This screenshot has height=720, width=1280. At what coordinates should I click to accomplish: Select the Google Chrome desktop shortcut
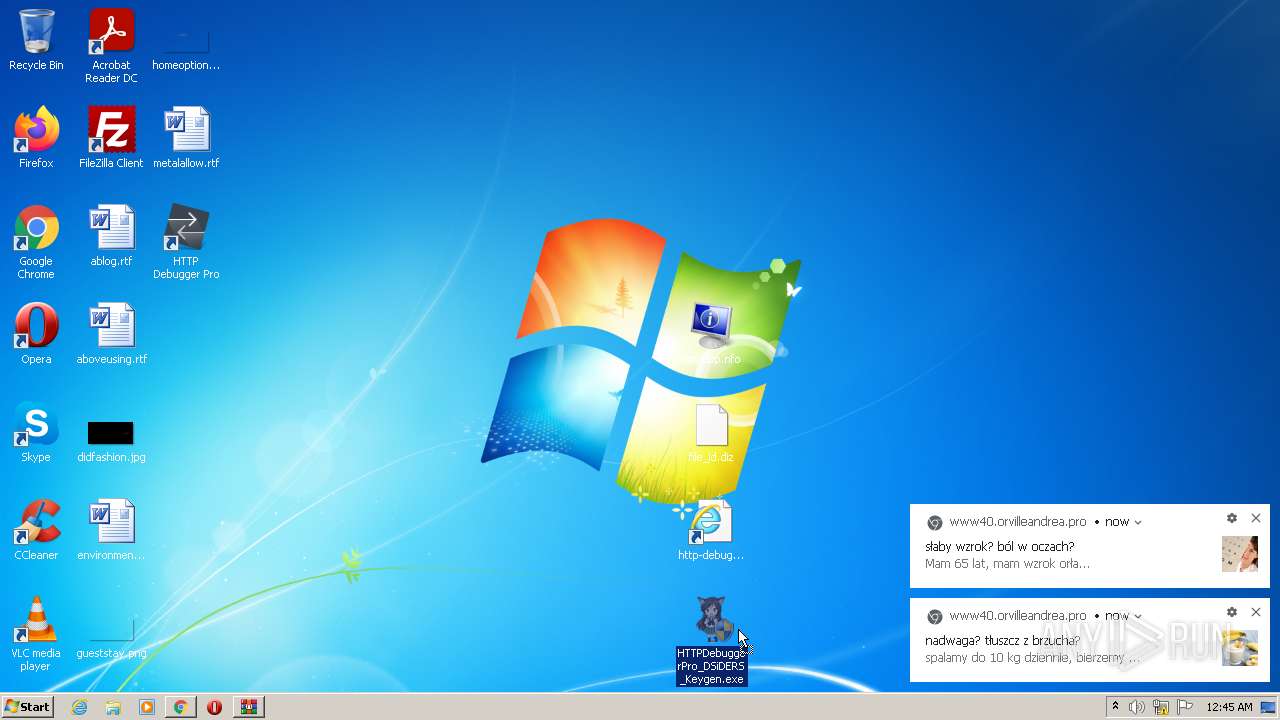click(36, 242)
